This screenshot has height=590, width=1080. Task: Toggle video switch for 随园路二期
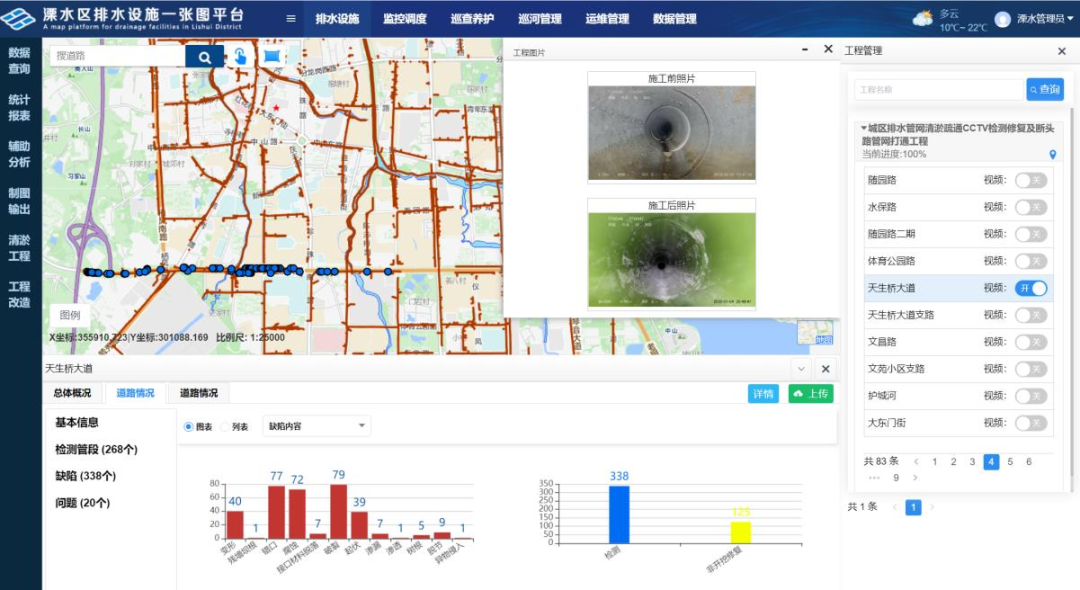tap(1031, 234)
